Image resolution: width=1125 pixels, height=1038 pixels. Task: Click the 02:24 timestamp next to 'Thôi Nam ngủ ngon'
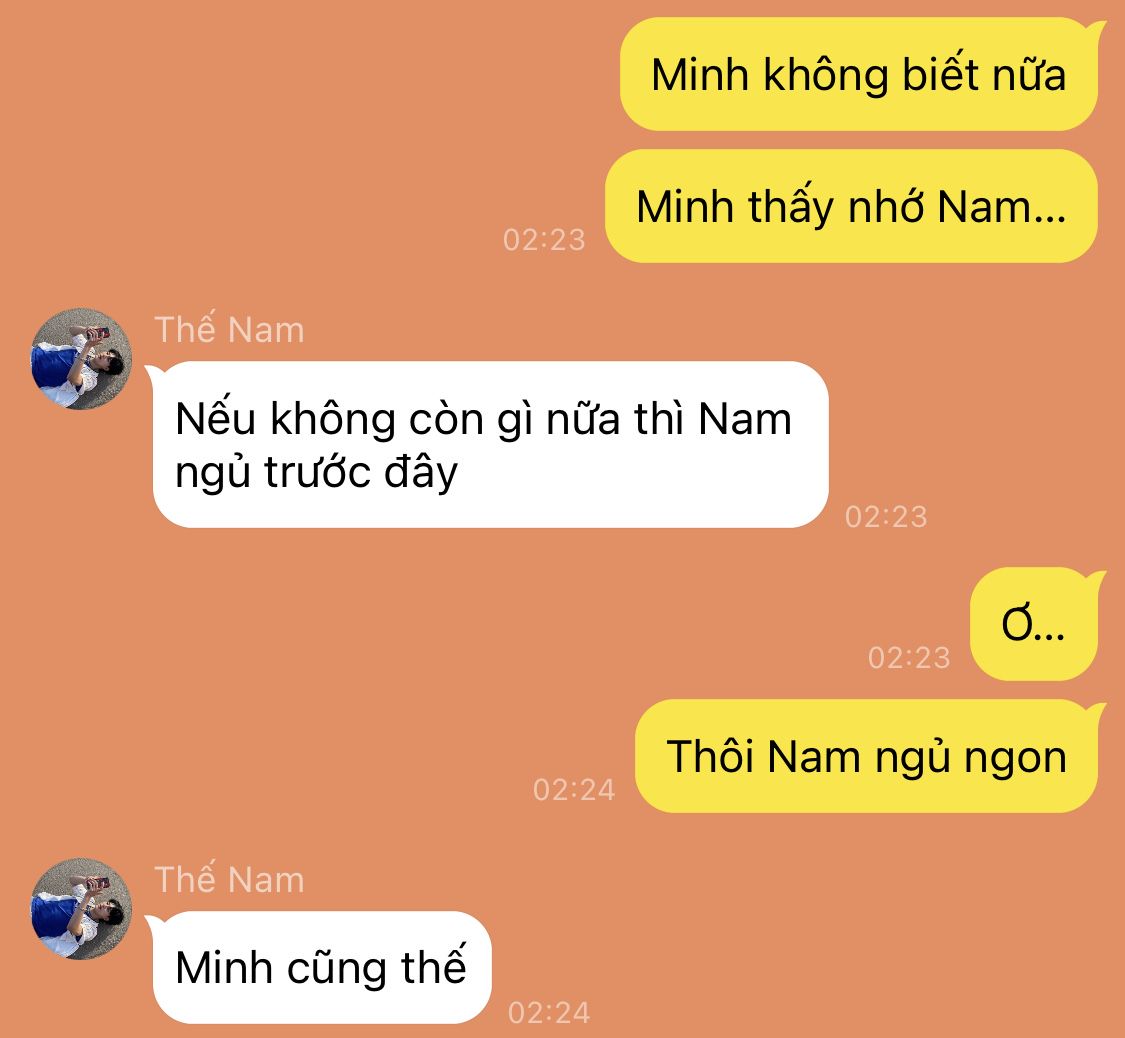(574, 790)
